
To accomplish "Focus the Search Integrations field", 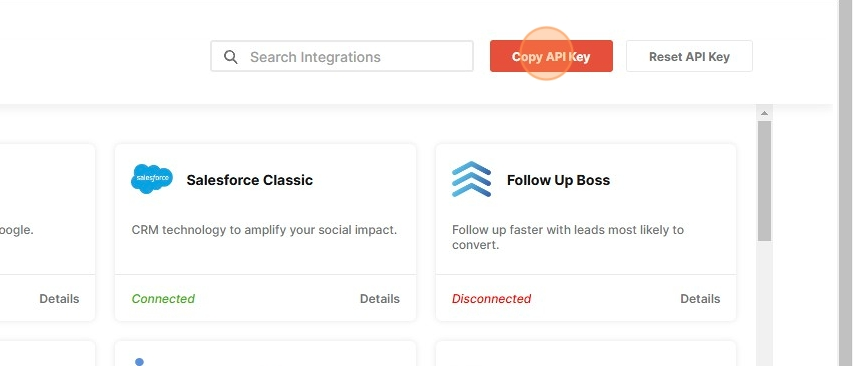I will pyautogui.click(x=342, y=56).
